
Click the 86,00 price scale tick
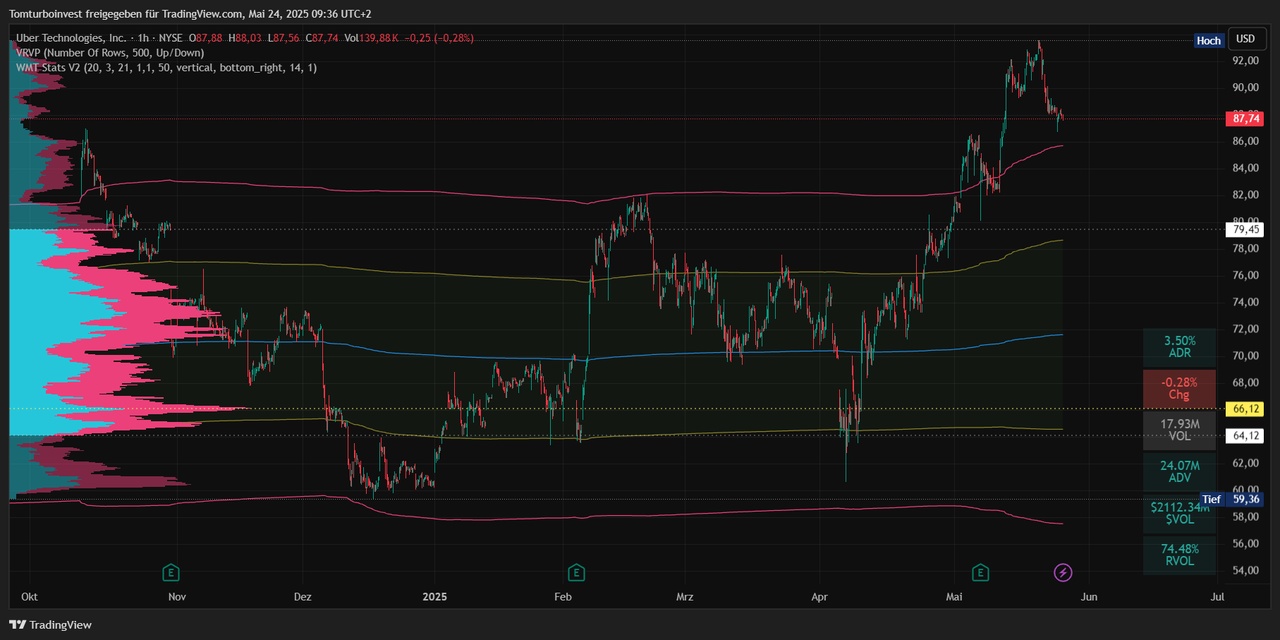tap(1245, 141)
